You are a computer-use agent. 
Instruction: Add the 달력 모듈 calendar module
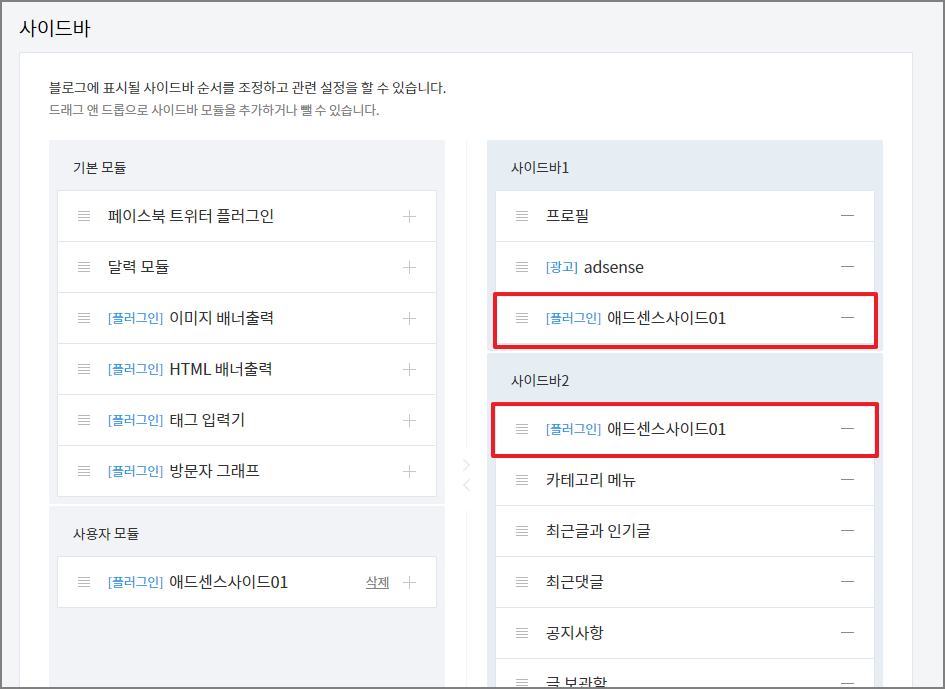click(409, 266)
